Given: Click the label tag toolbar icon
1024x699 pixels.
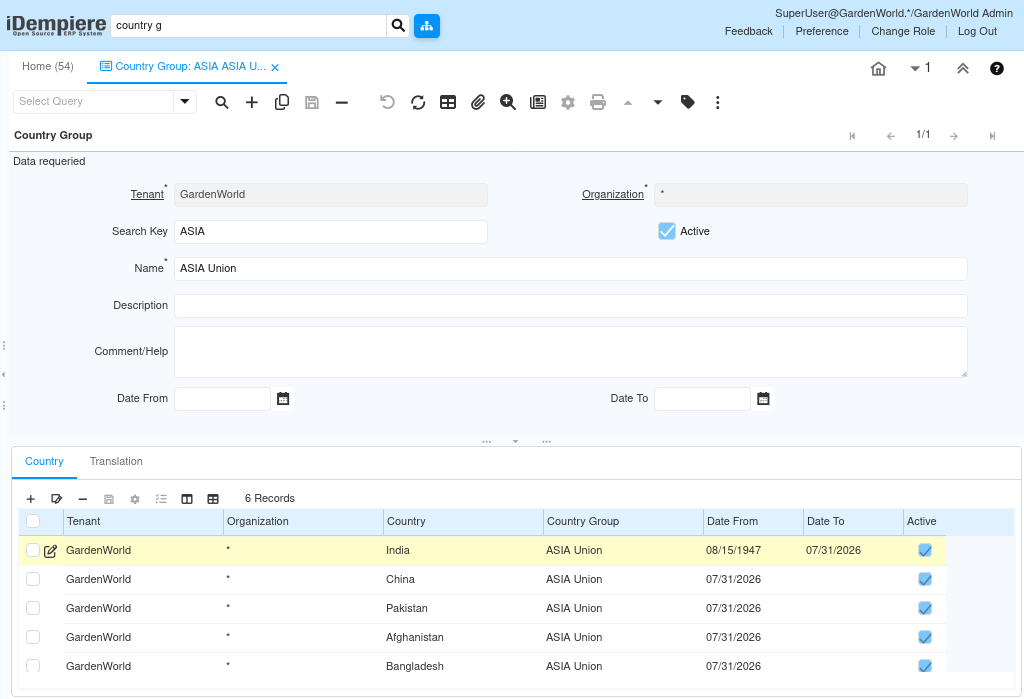Looking at the screenshot, I should pos(688,102).
